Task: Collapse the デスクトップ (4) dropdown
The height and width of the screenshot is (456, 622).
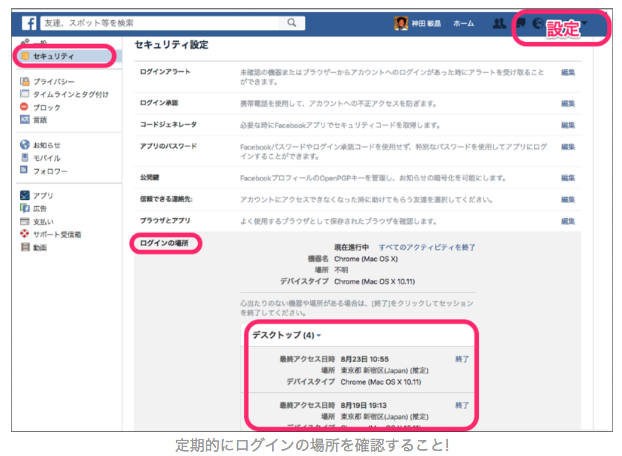Action: (x=286, y=335)
